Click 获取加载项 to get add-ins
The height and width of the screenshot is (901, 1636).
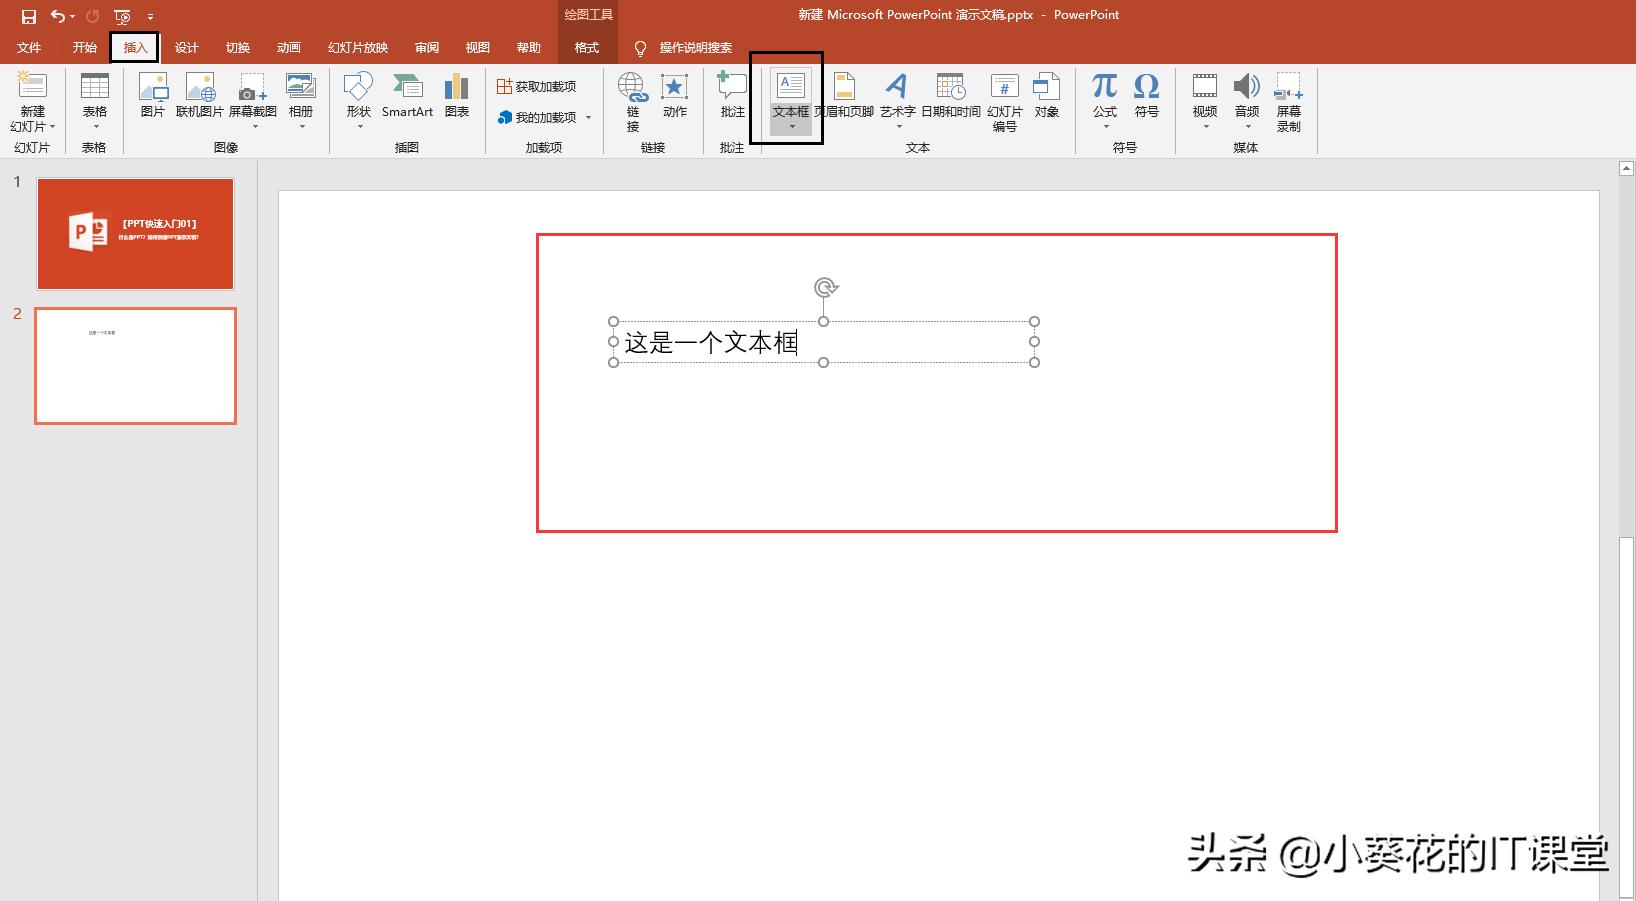click(540, 85)
